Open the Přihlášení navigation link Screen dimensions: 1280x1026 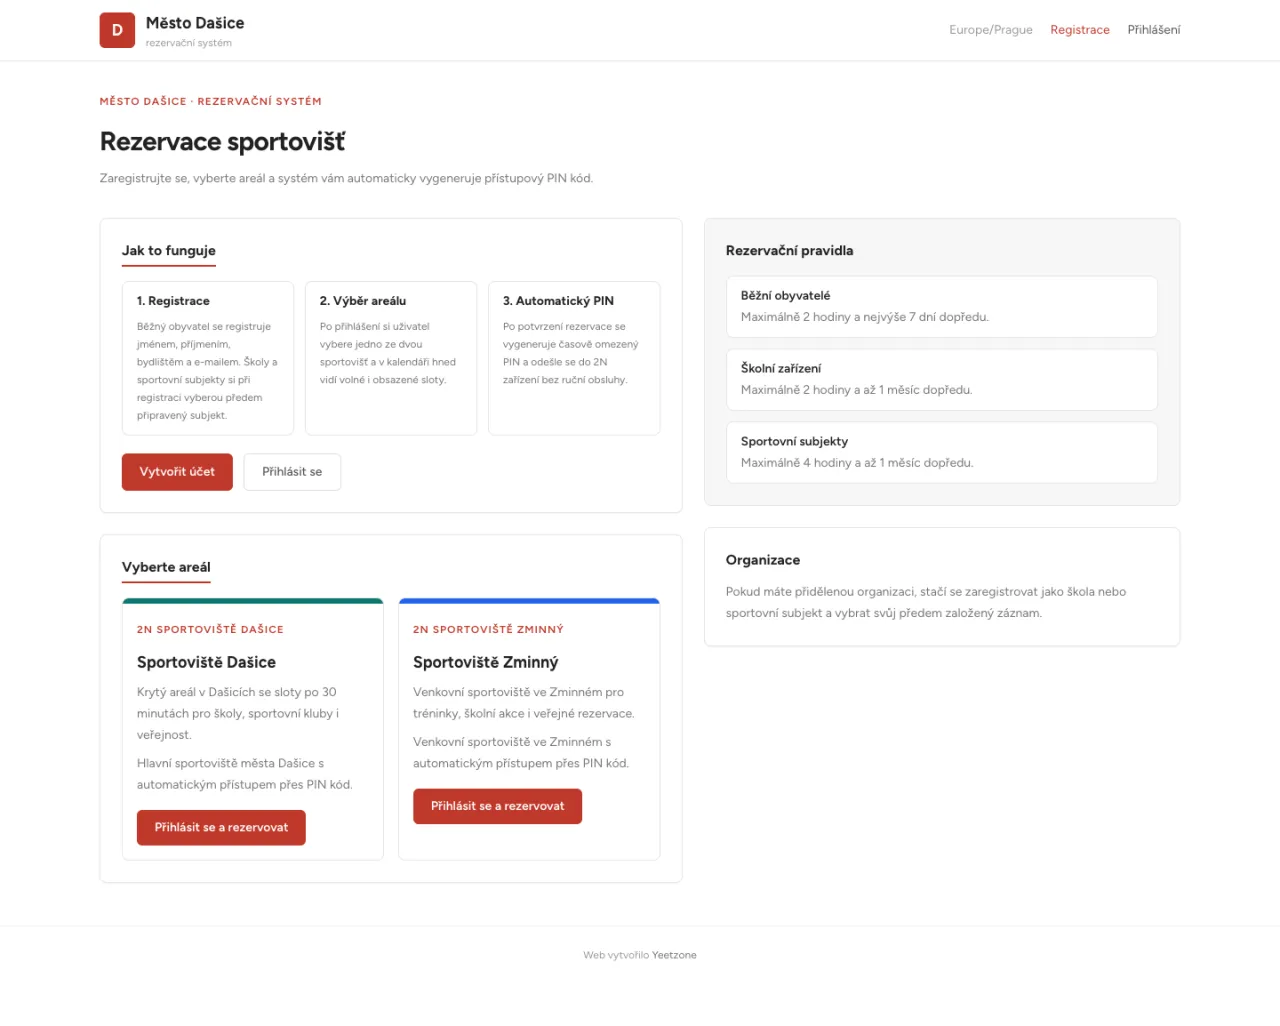tap(1154, 30)
